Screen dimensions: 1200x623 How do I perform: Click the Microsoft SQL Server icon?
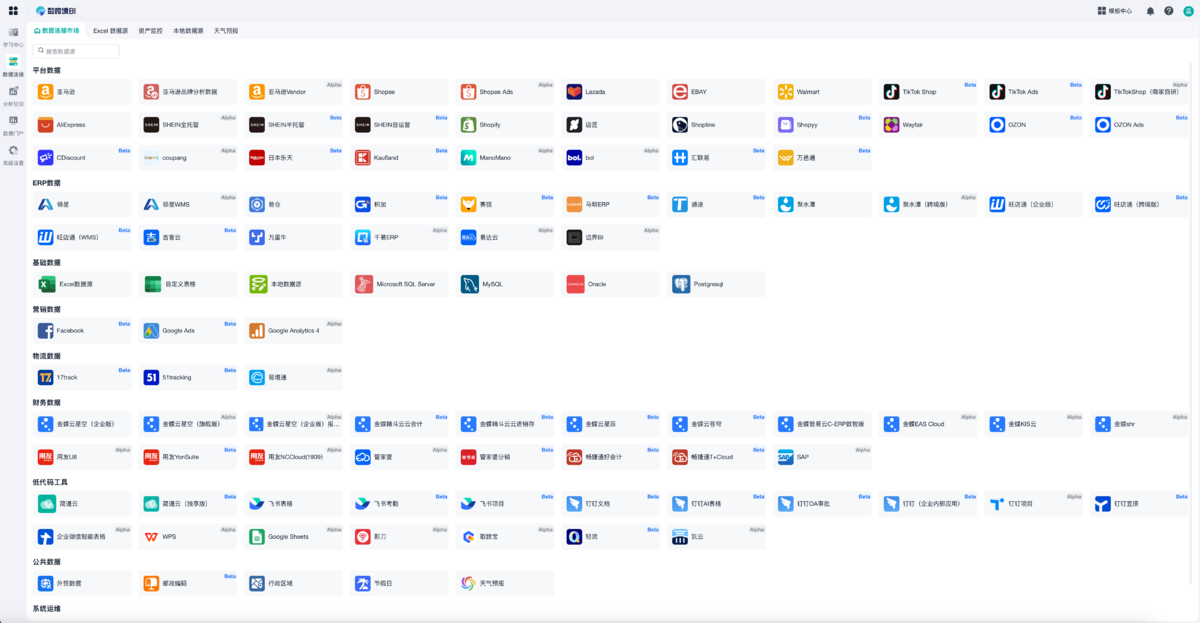(x=362, y=284)
